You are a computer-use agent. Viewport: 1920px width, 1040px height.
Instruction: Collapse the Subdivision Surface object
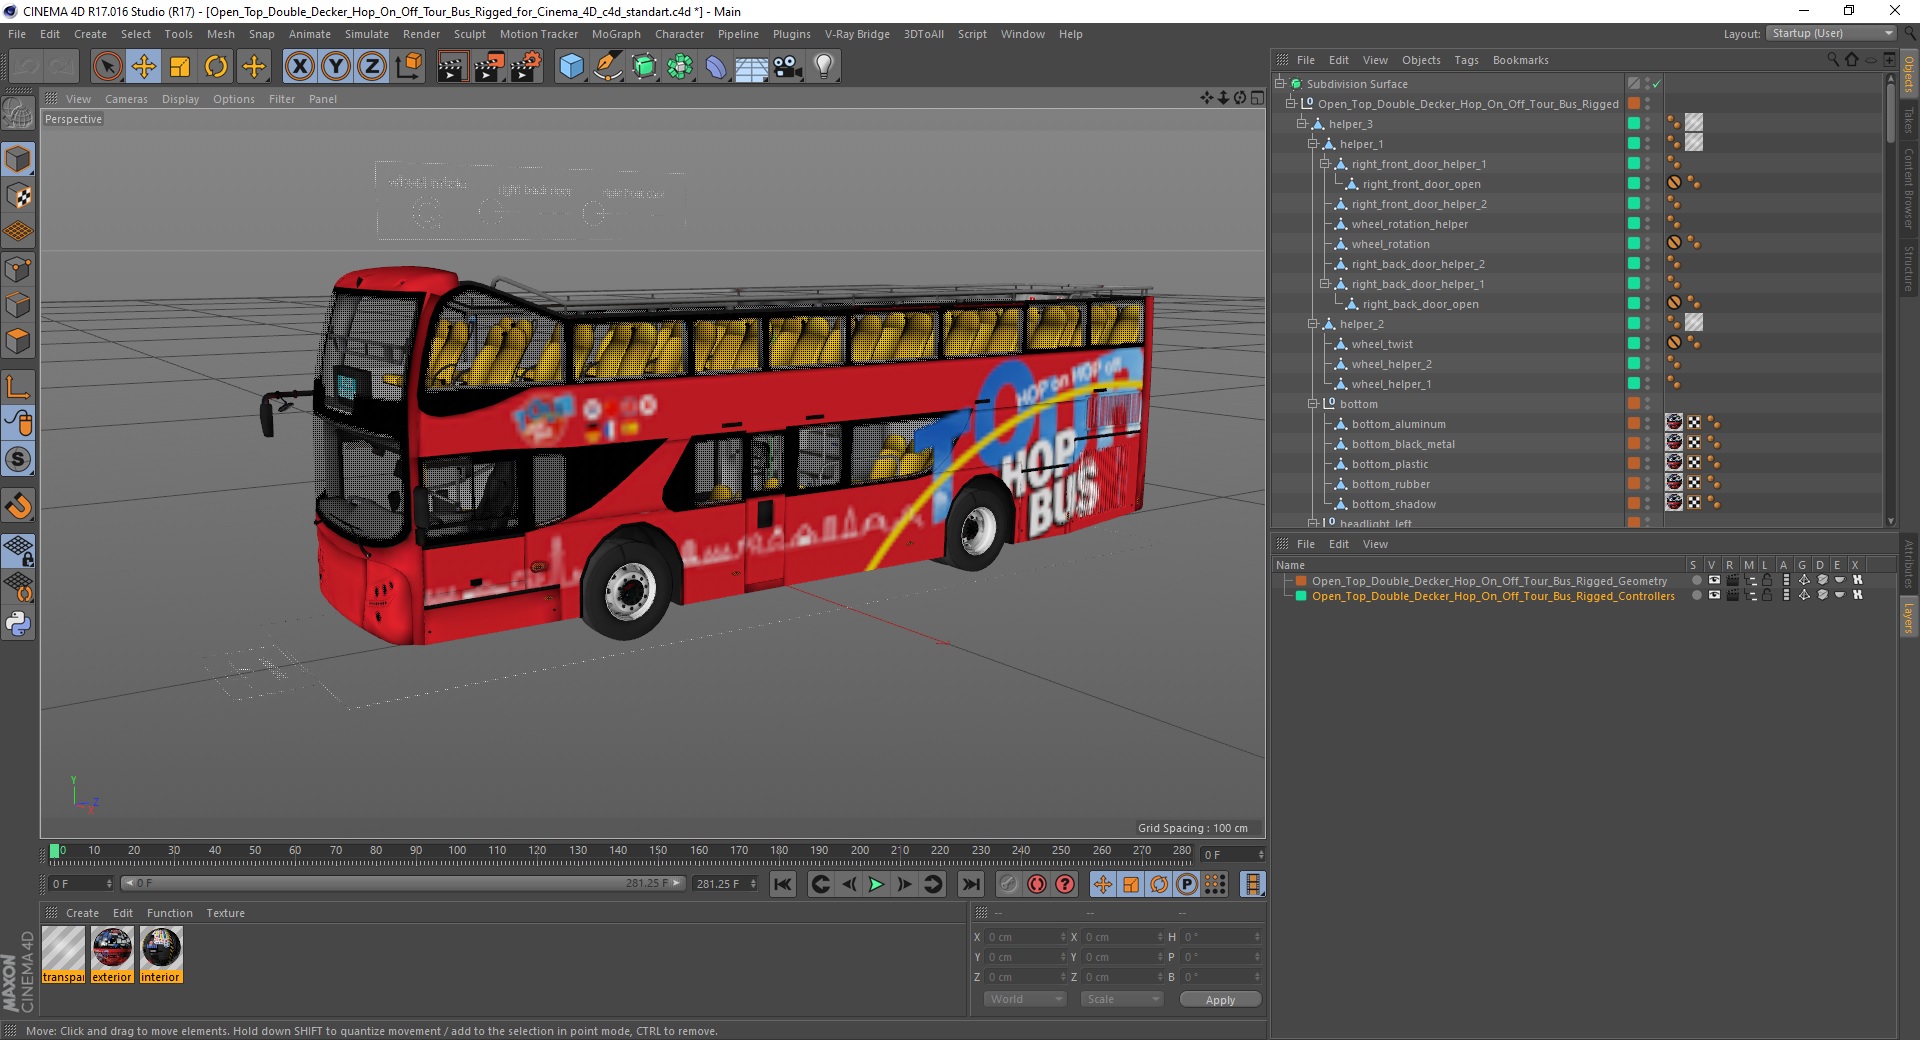tap(1279, 84)
